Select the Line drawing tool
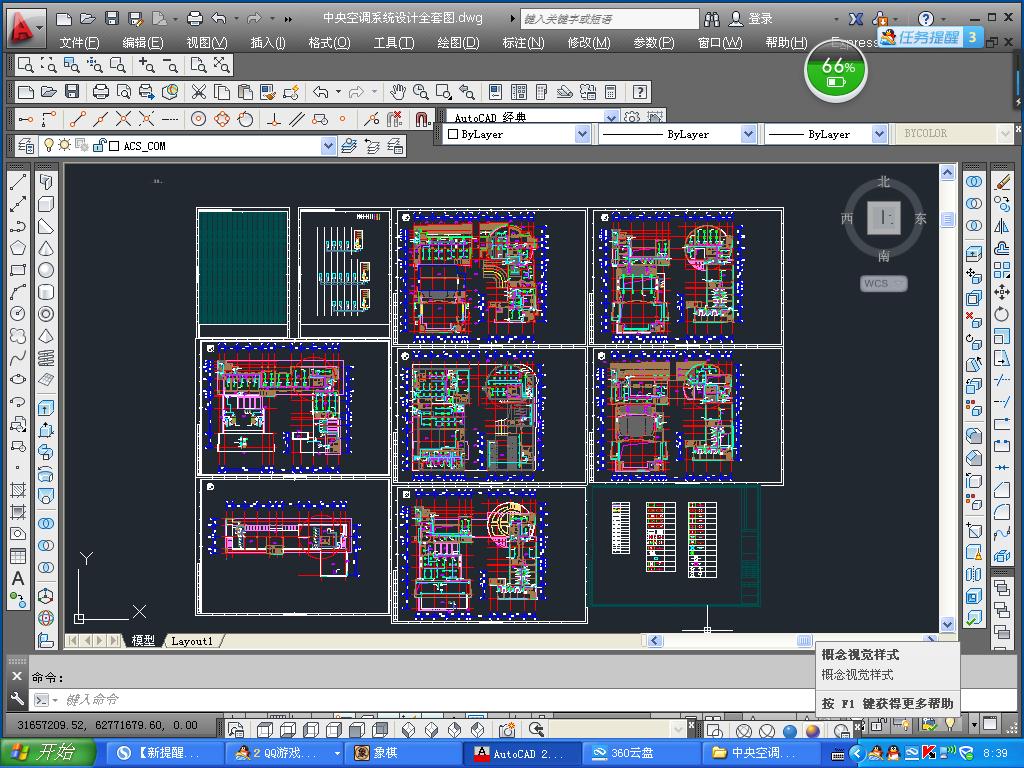The image size is (1024, 768). click(18, 182)
